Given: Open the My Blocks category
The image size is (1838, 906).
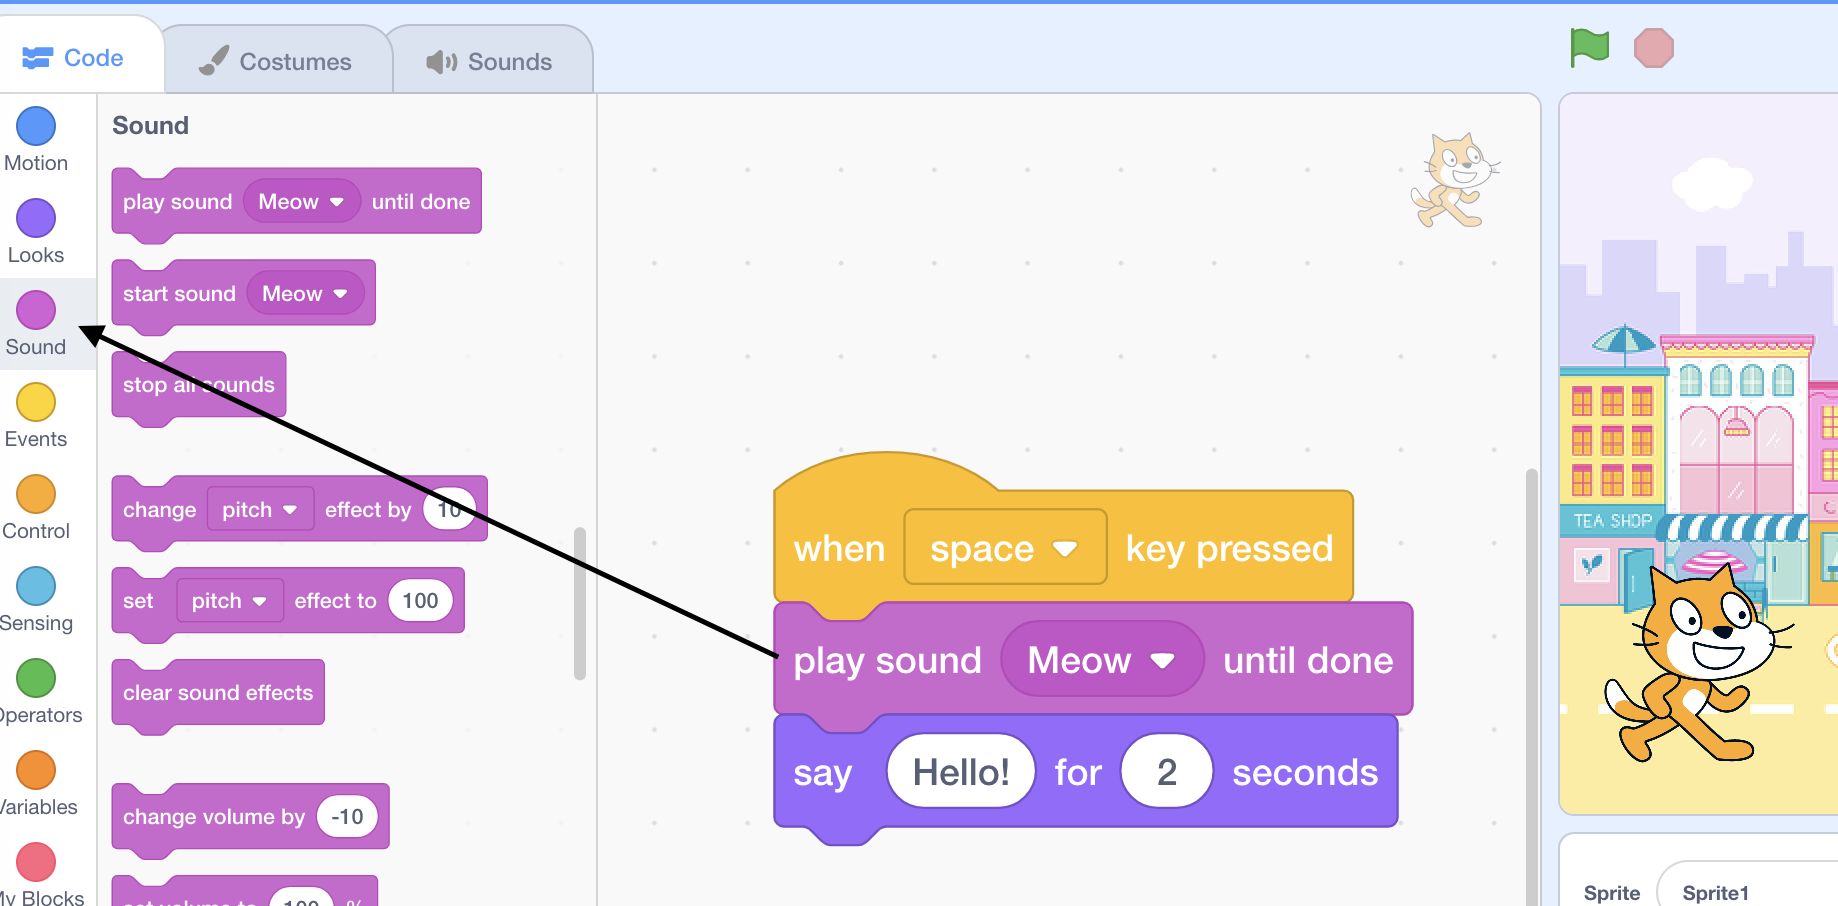Looking at the screenshot, I should [35, 866].
